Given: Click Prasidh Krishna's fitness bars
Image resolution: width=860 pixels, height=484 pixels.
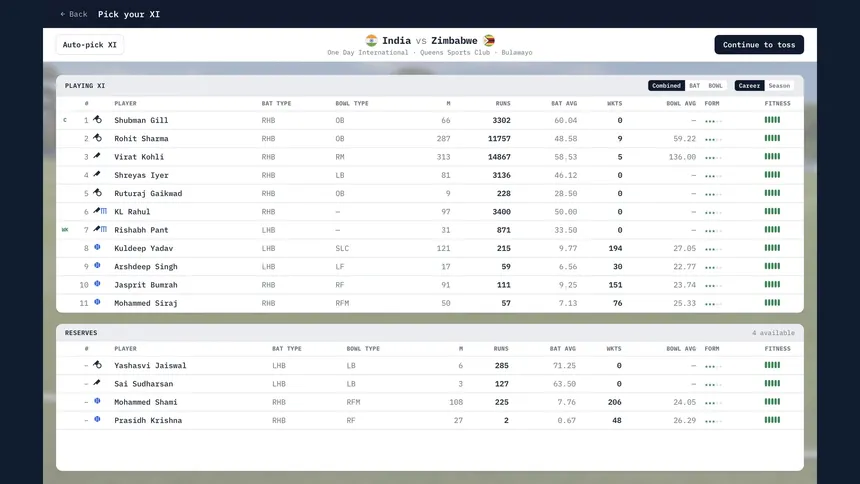Looking at the screenshot, I should point(772,420).
